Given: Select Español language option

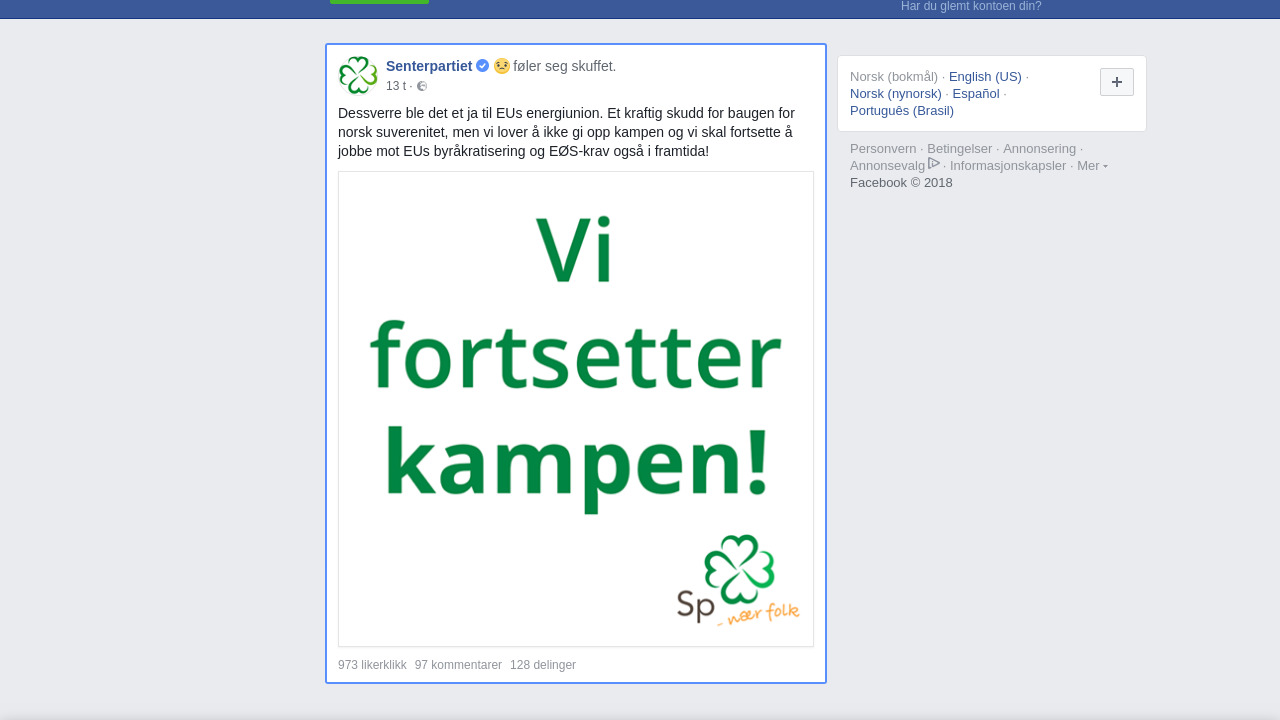Looking at the screenshot, I should (x=976, y=94).
